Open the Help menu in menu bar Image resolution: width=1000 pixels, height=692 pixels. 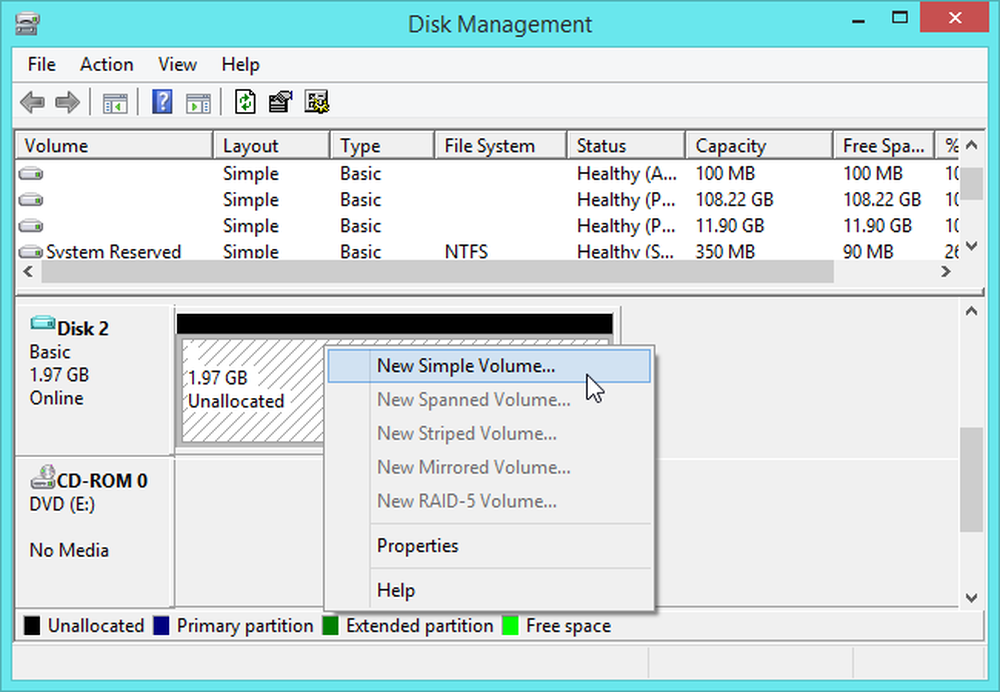pos(240,64)
